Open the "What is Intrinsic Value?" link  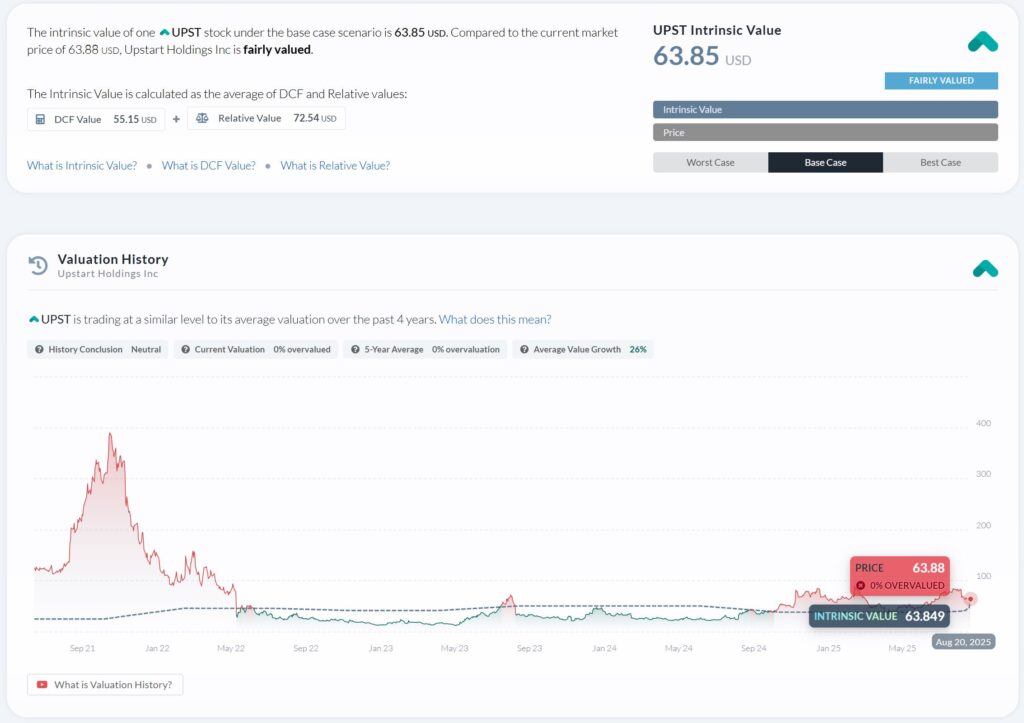tap(82, 166)
